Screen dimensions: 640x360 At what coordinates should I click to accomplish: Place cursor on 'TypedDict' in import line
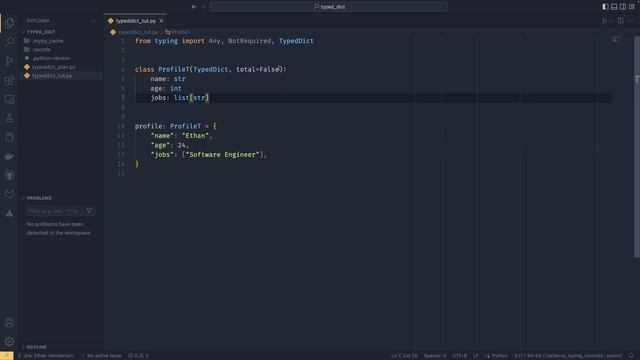(296, 41)
